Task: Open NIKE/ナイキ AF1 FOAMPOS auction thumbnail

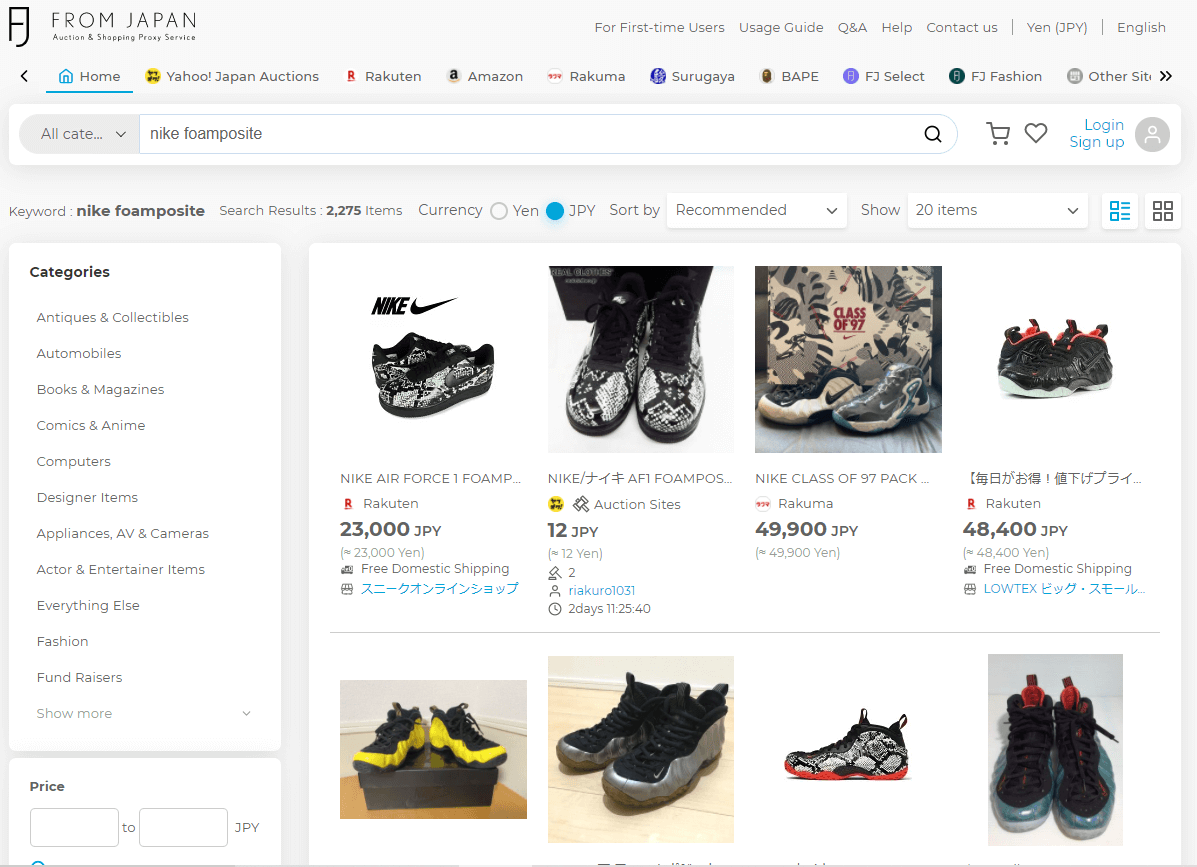Action: click(640, 359)
